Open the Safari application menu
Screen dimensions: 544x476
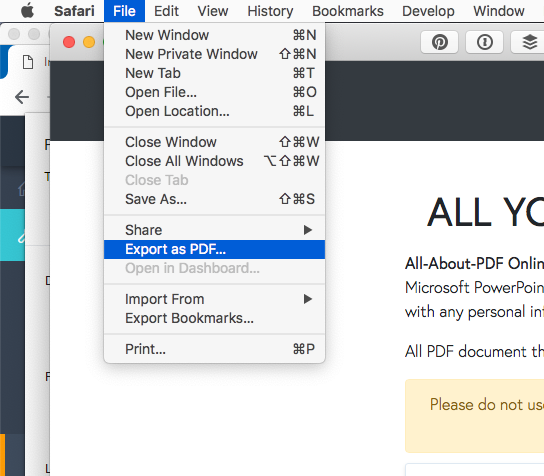74,11
